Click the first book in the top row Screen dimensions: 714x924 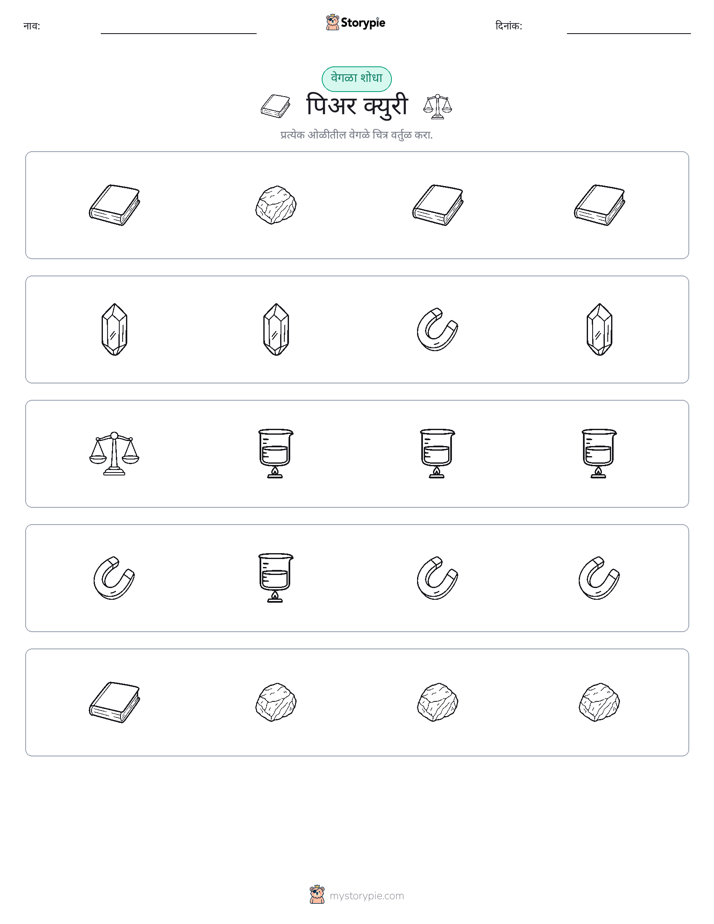point(114,205)
